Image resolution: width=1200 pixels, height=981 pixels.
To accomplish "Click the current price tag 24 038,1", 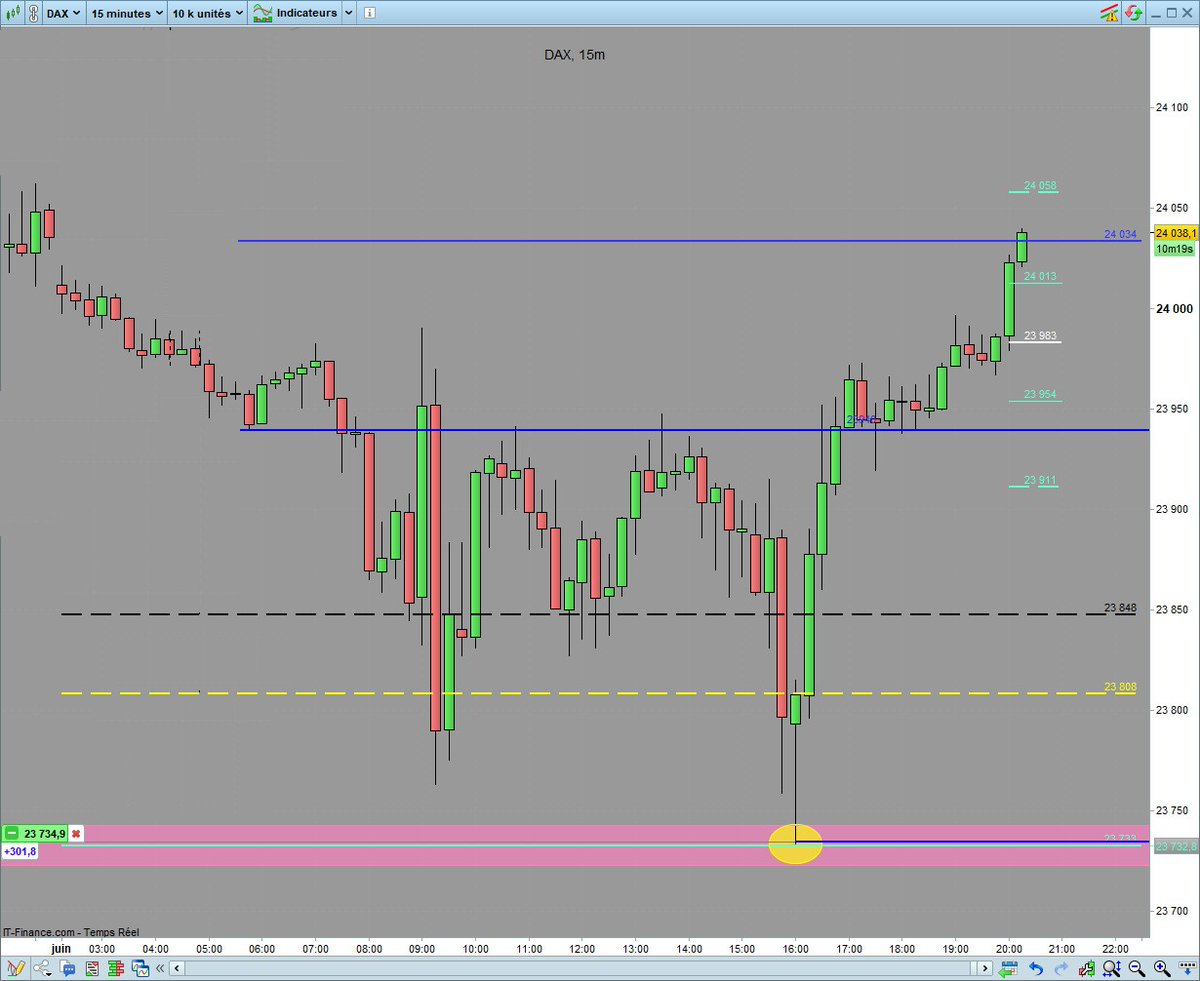I will (1176, 233).
